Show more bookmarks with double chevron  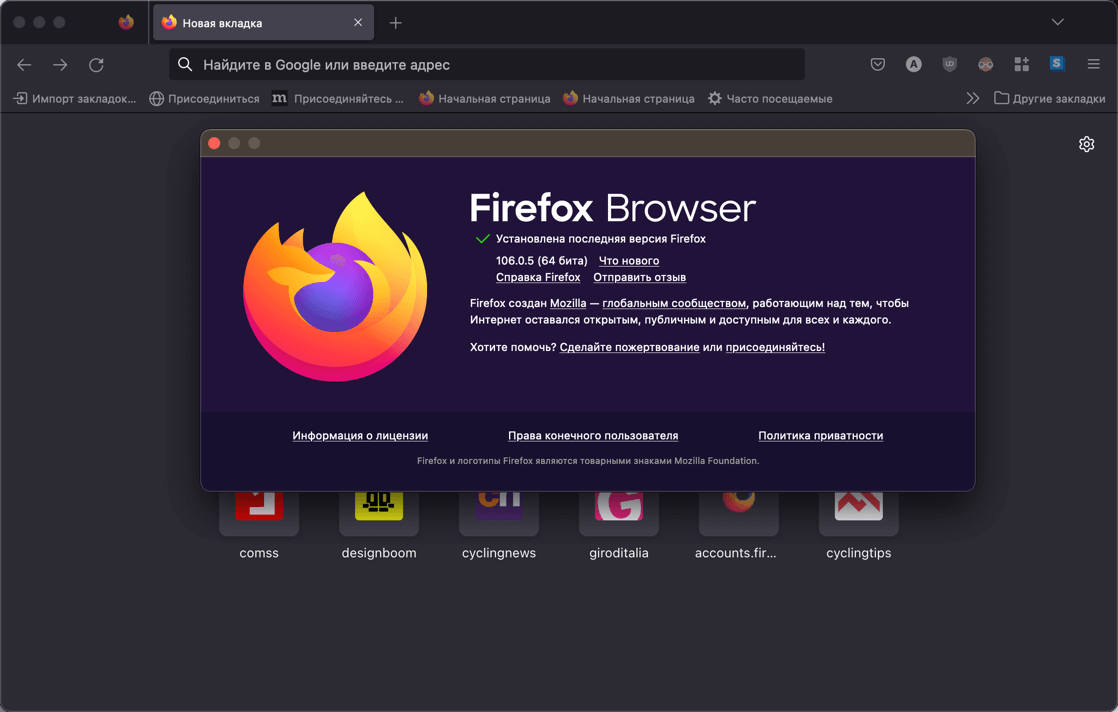click(x=973, y=98)
